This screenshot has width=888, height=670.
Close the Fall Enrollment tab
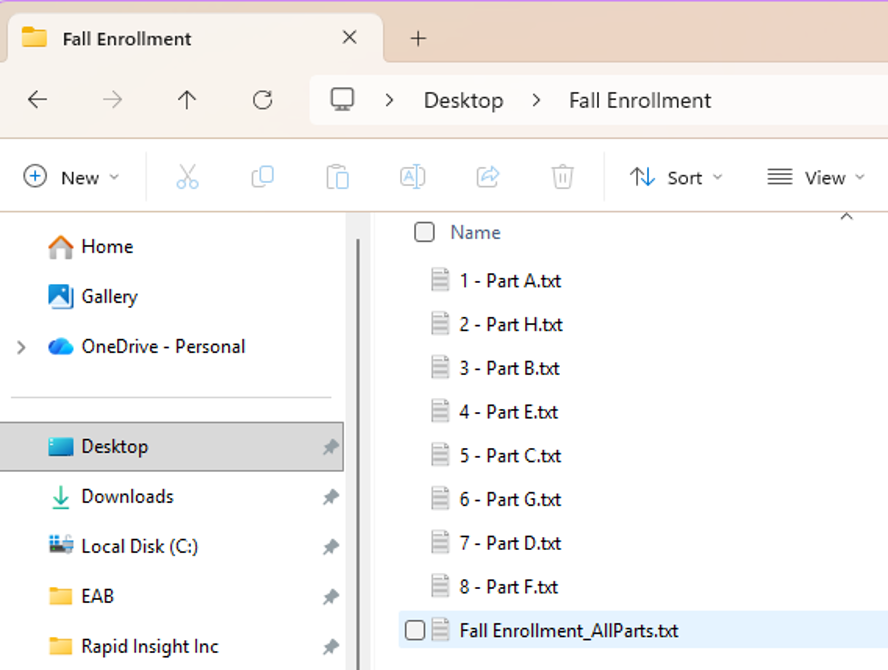[x=349, y=37]
